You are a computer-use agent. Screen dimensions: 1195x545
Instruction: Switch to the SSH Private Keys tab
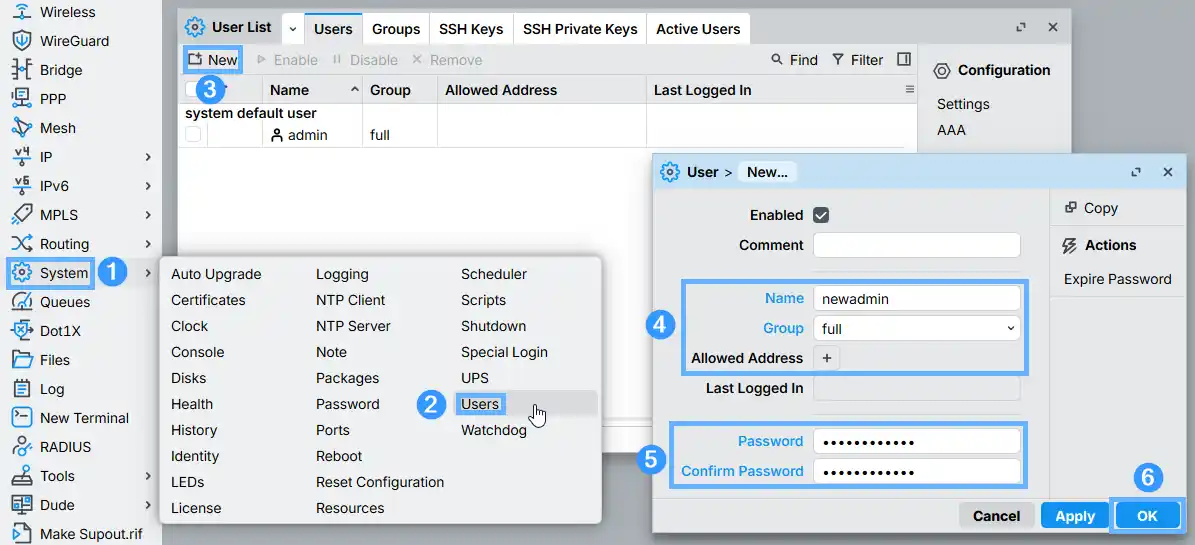pos(580,29)
